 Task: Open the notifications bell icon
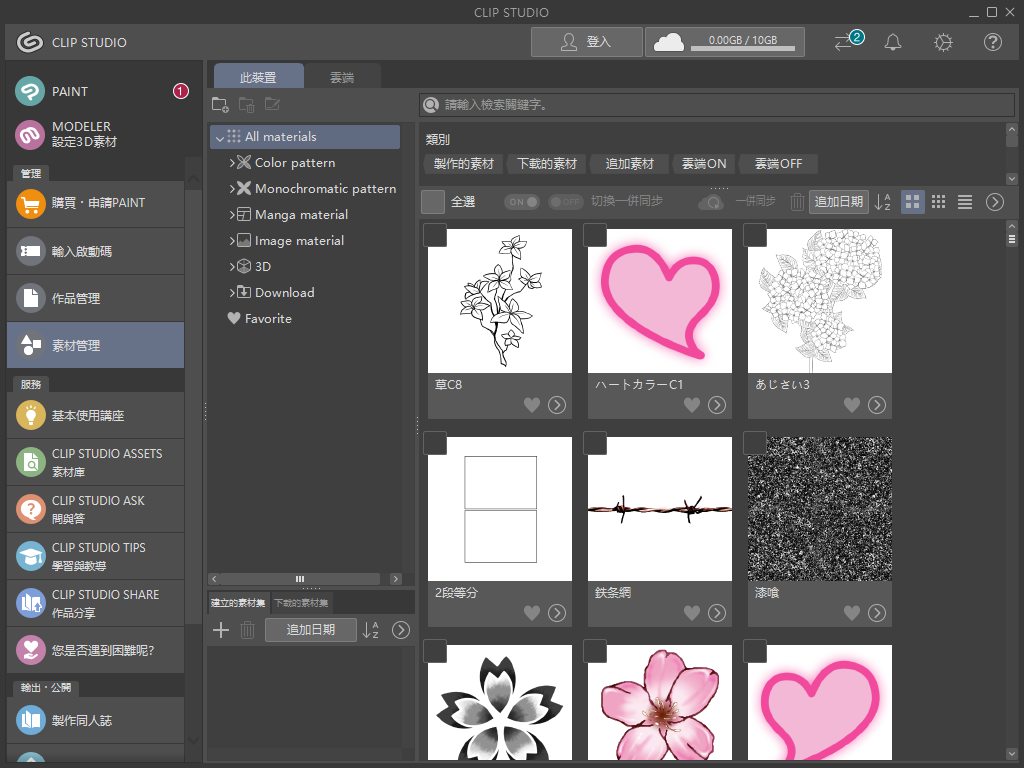[893, 42]
